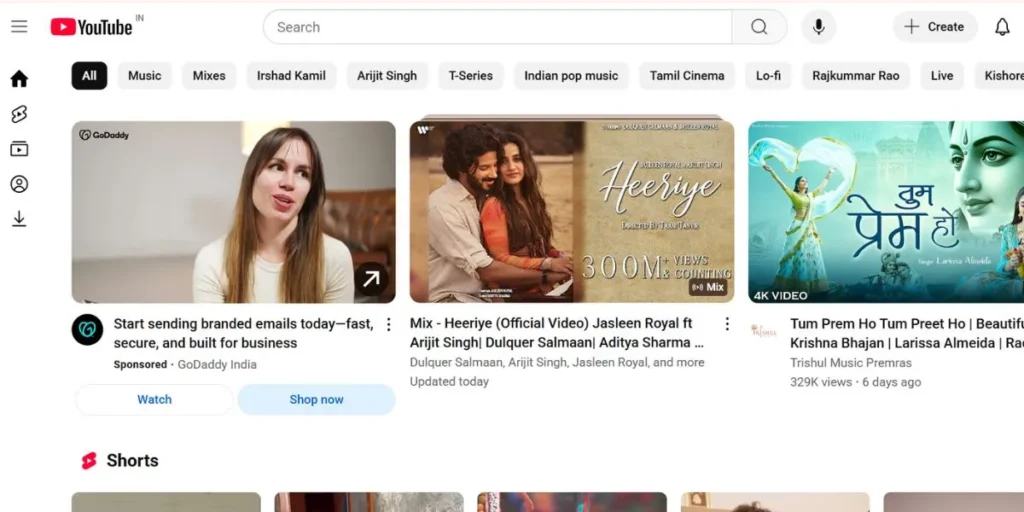The height and width of the screenshot is (512, 1024).
Task: Open Mix - Heeriye video title
Action: click(x=556, y=333)
